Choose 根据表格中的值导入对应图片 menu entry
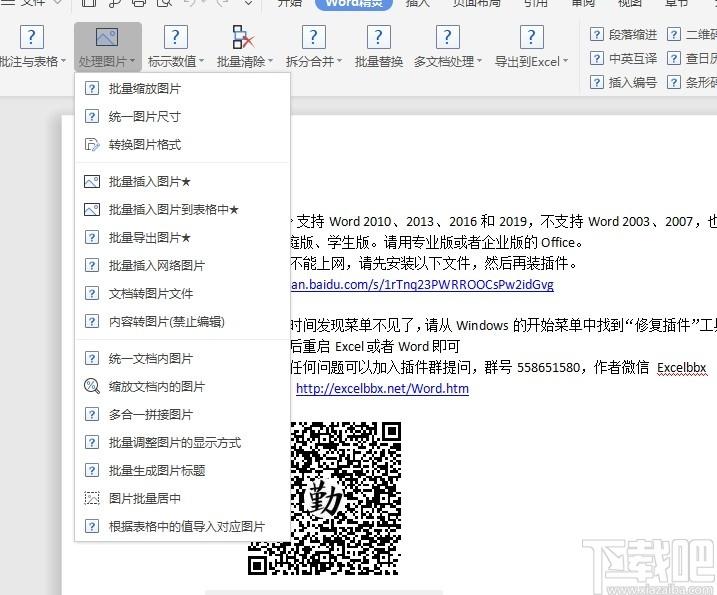717x595 pixels. pyautogui.click(x=182, y=526)
